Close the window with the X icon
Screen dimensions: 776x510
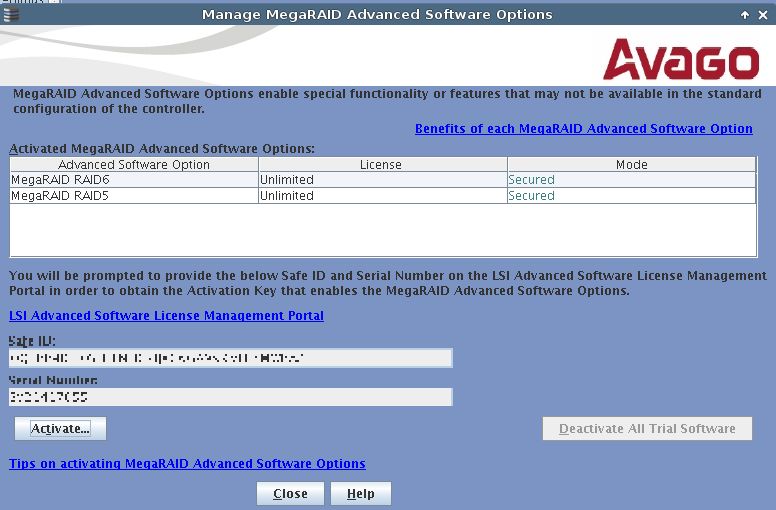coord(763,15)
